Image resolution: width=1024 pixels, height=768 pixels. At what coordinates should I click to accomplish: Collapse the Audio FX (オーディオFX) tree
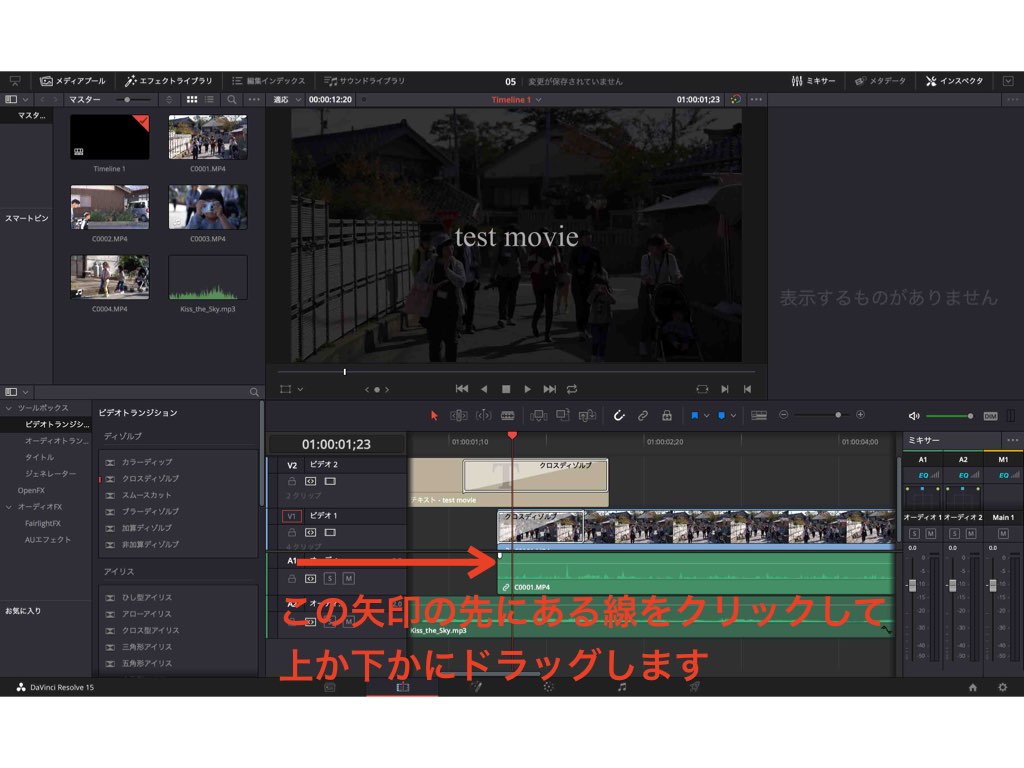(8, 506)
